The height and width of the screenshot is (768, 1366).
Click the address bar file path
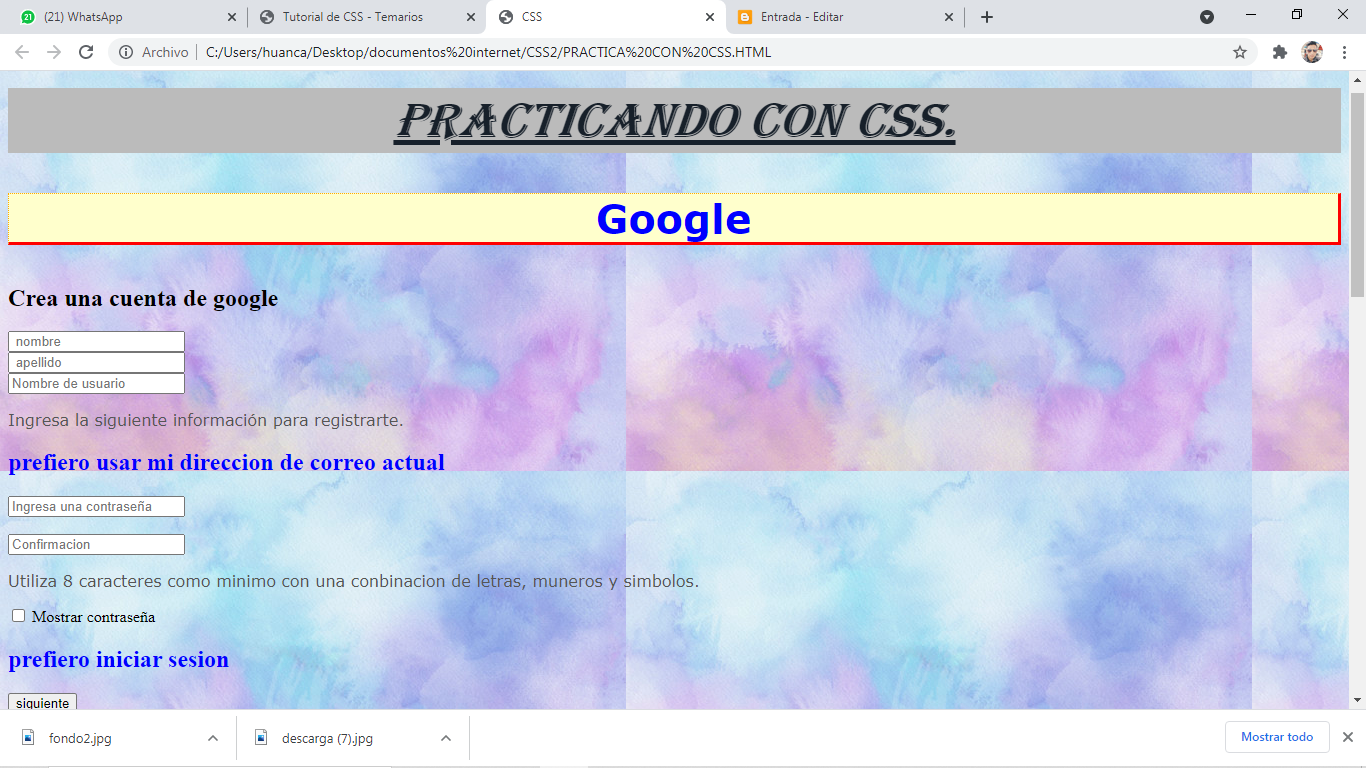pyautogui.click(x=488, y=52)
